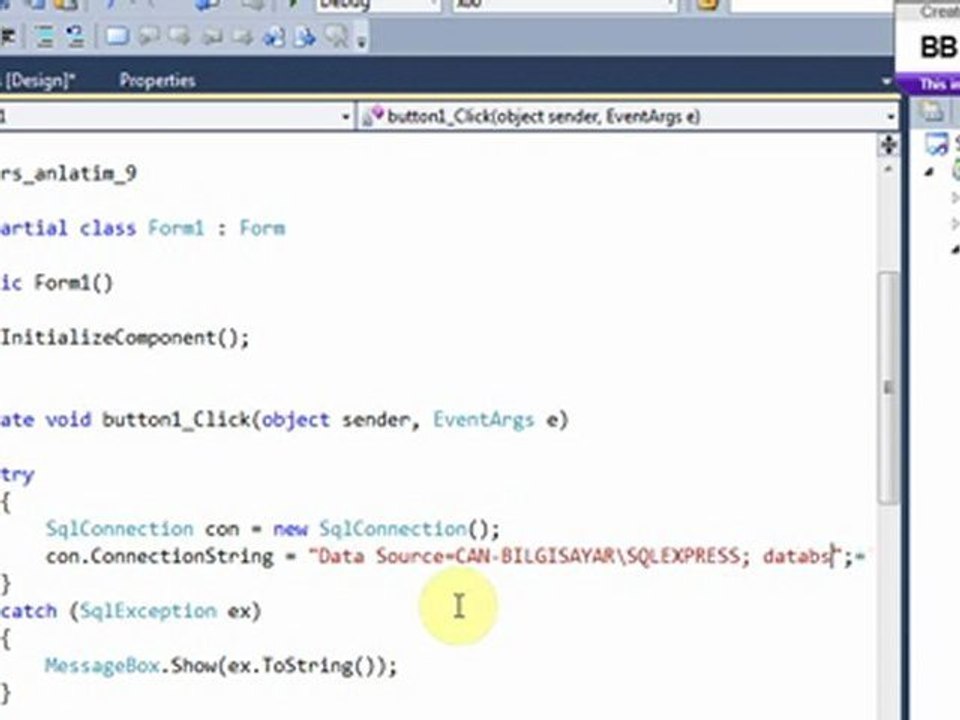Viewport: 960px width, 720px height.
Task: Open the Debug solution configuration dropdown
Action: [x=378, y=5]
